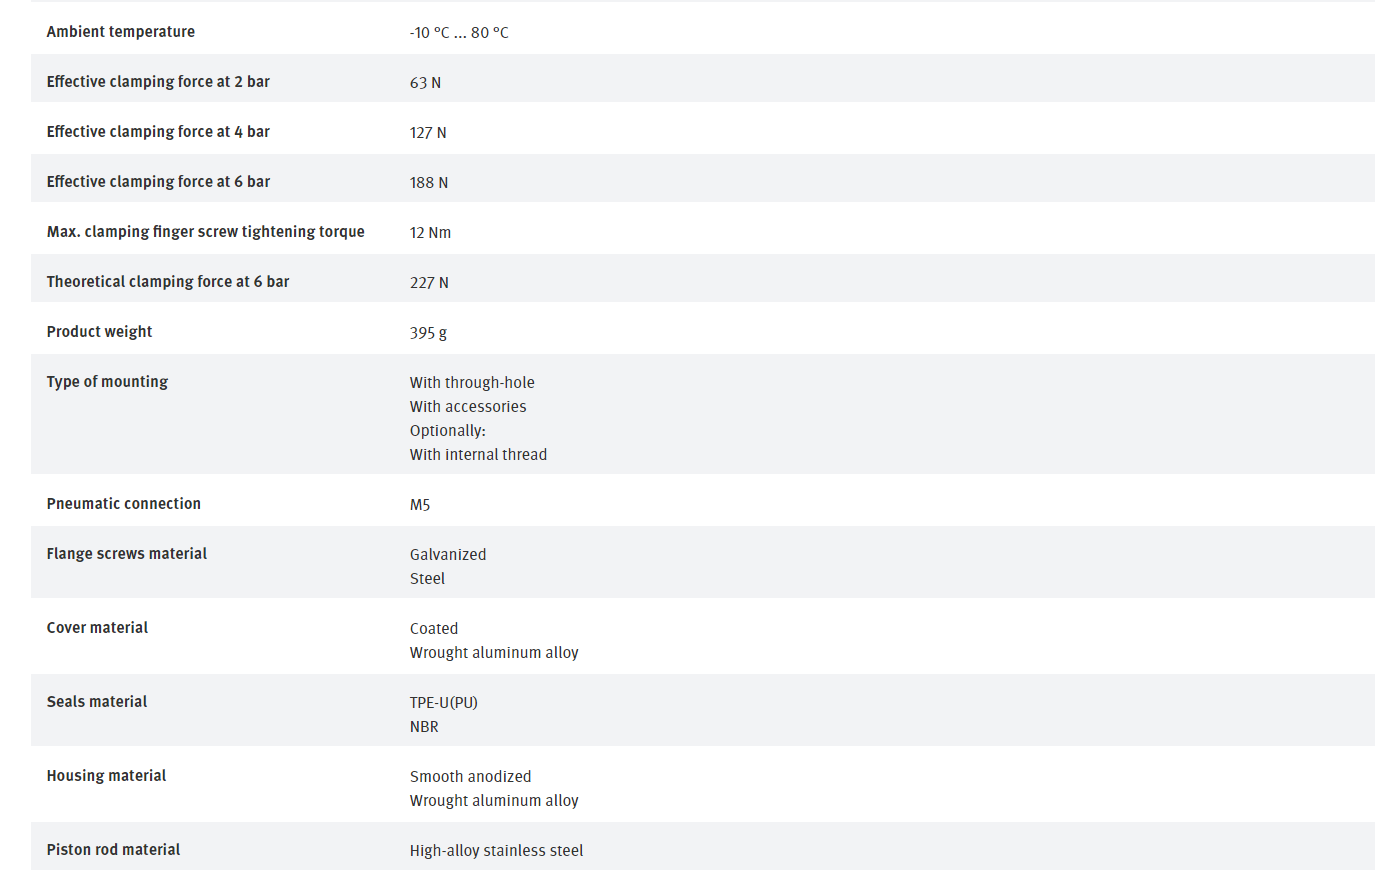Click Flange screws material label

(127, 554)
